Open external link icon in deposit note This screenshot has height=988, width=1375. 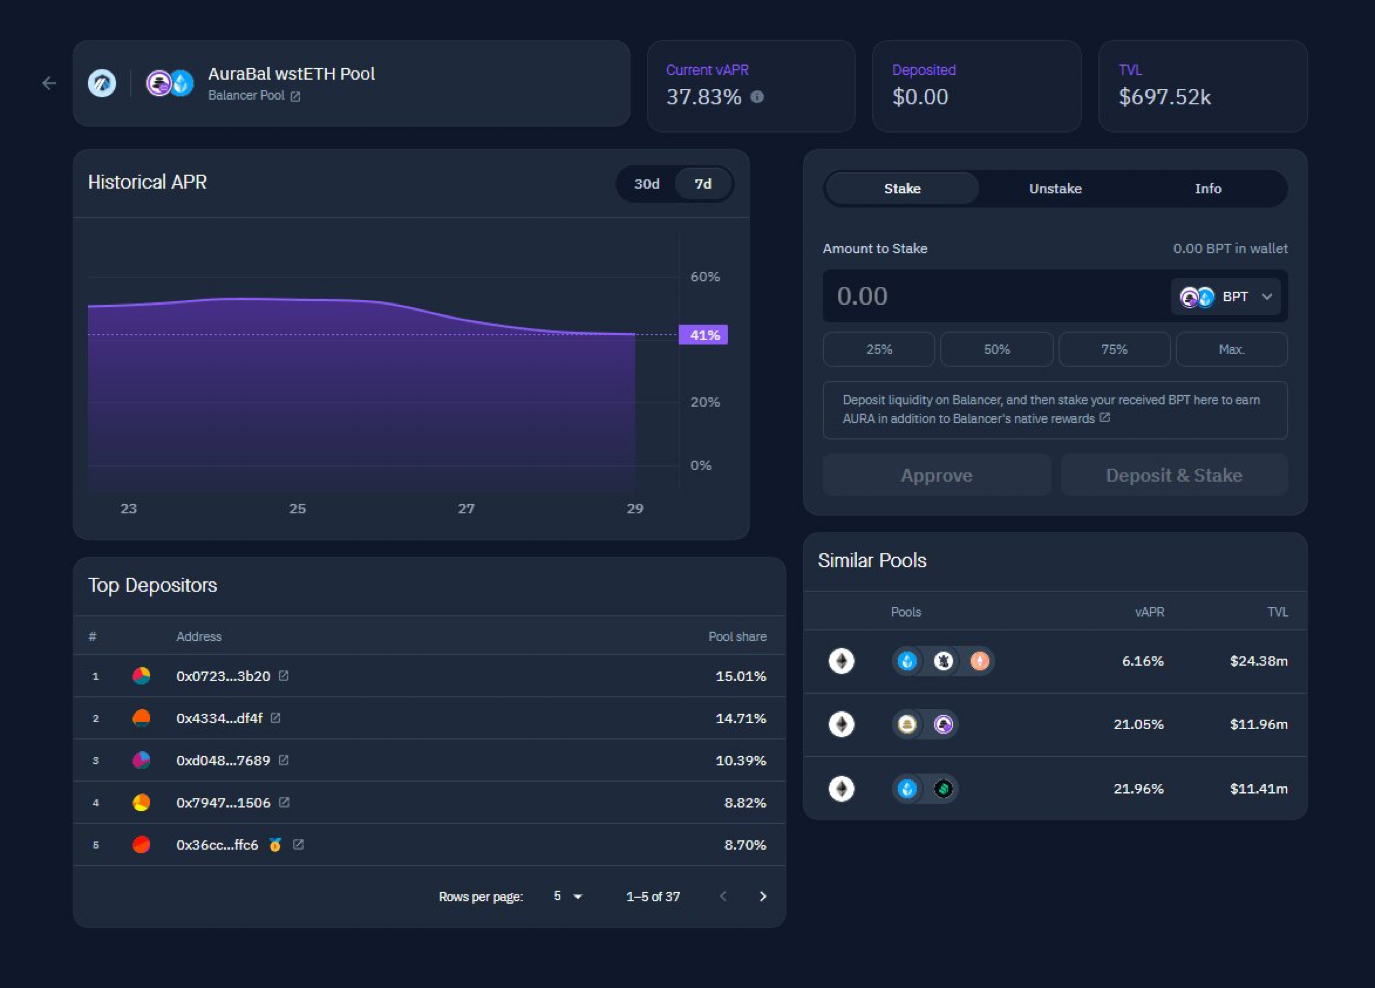click(1105, 418)
